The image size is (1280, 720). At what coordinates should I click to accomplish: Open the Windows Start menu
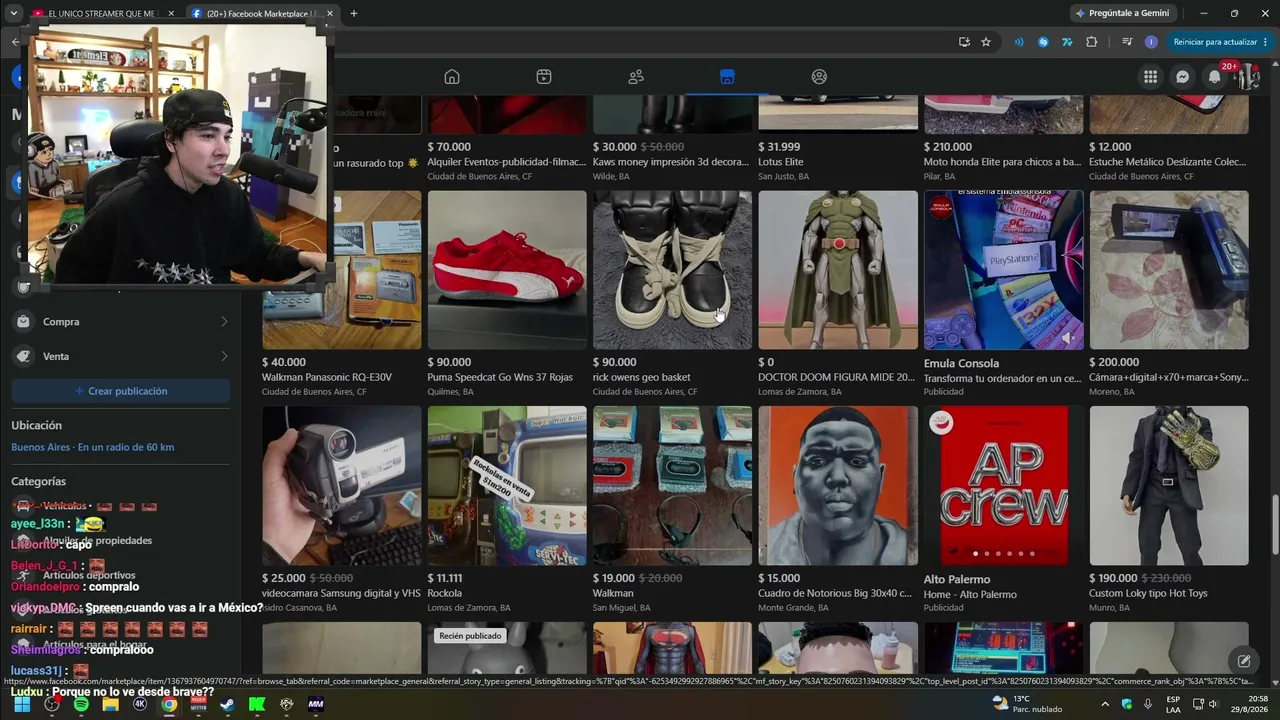pyautogui.click(x=22, y=704)
